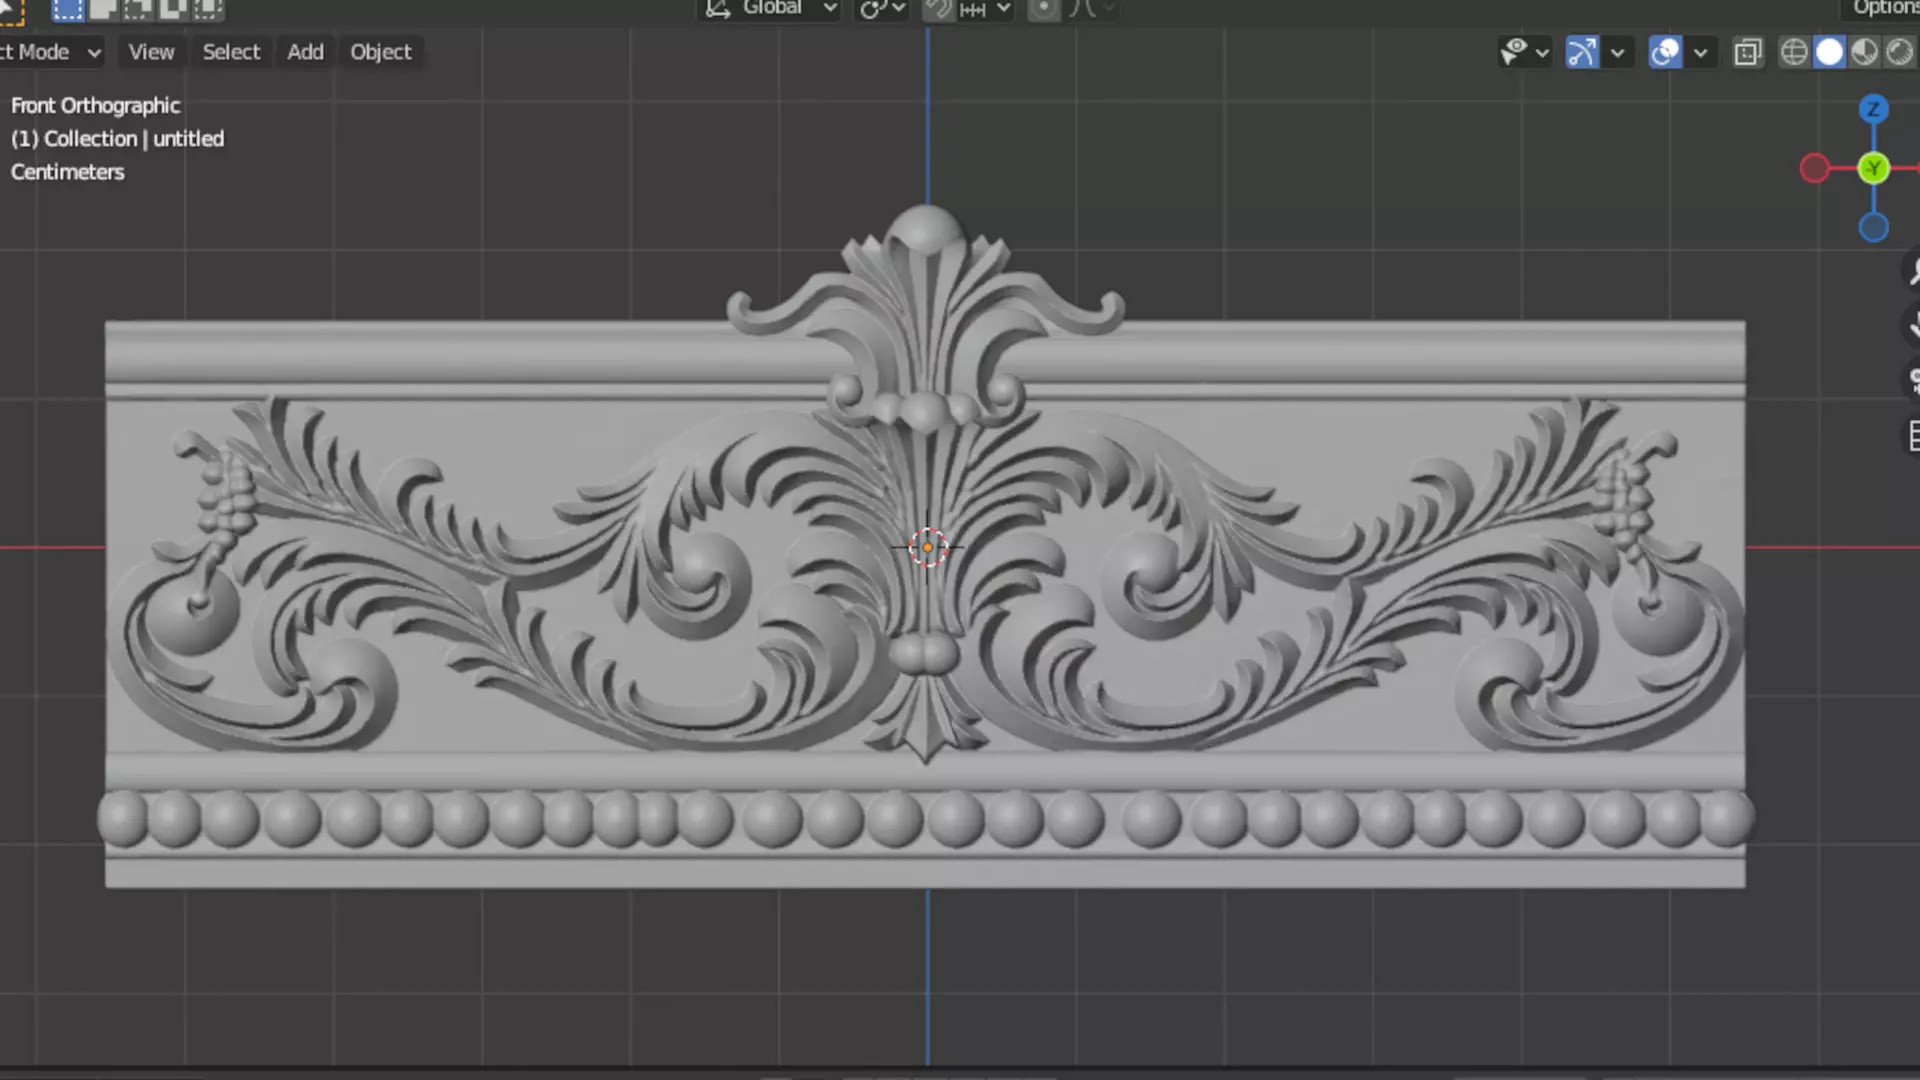Click the 'Front Orthographic' view label
Image resolution: width=1920 pixels, height=1080 pixels.
coord(95,105)
